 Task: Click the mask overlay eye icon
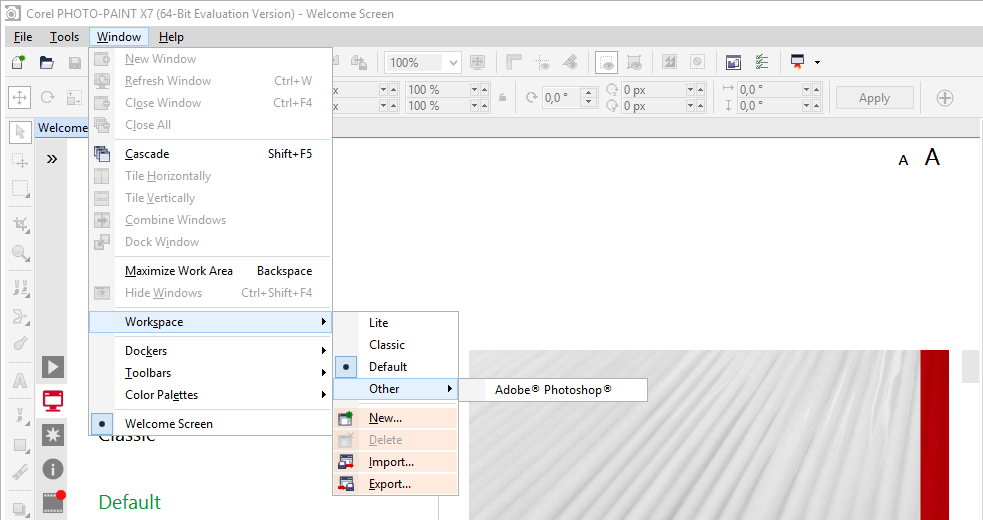coord(606,62)
